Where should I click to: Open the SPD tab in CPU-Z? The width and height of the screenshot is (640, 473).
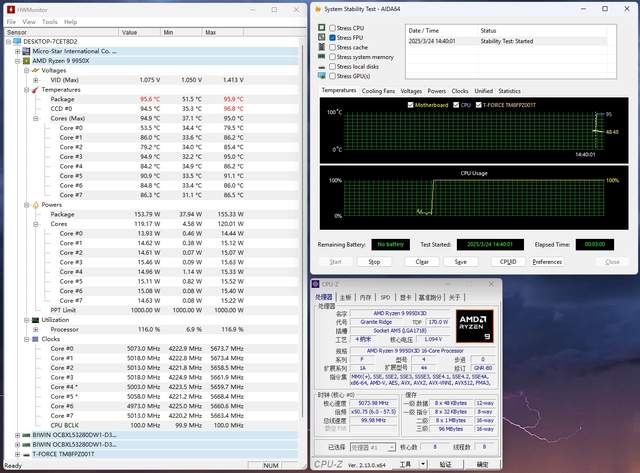[385, 298]
